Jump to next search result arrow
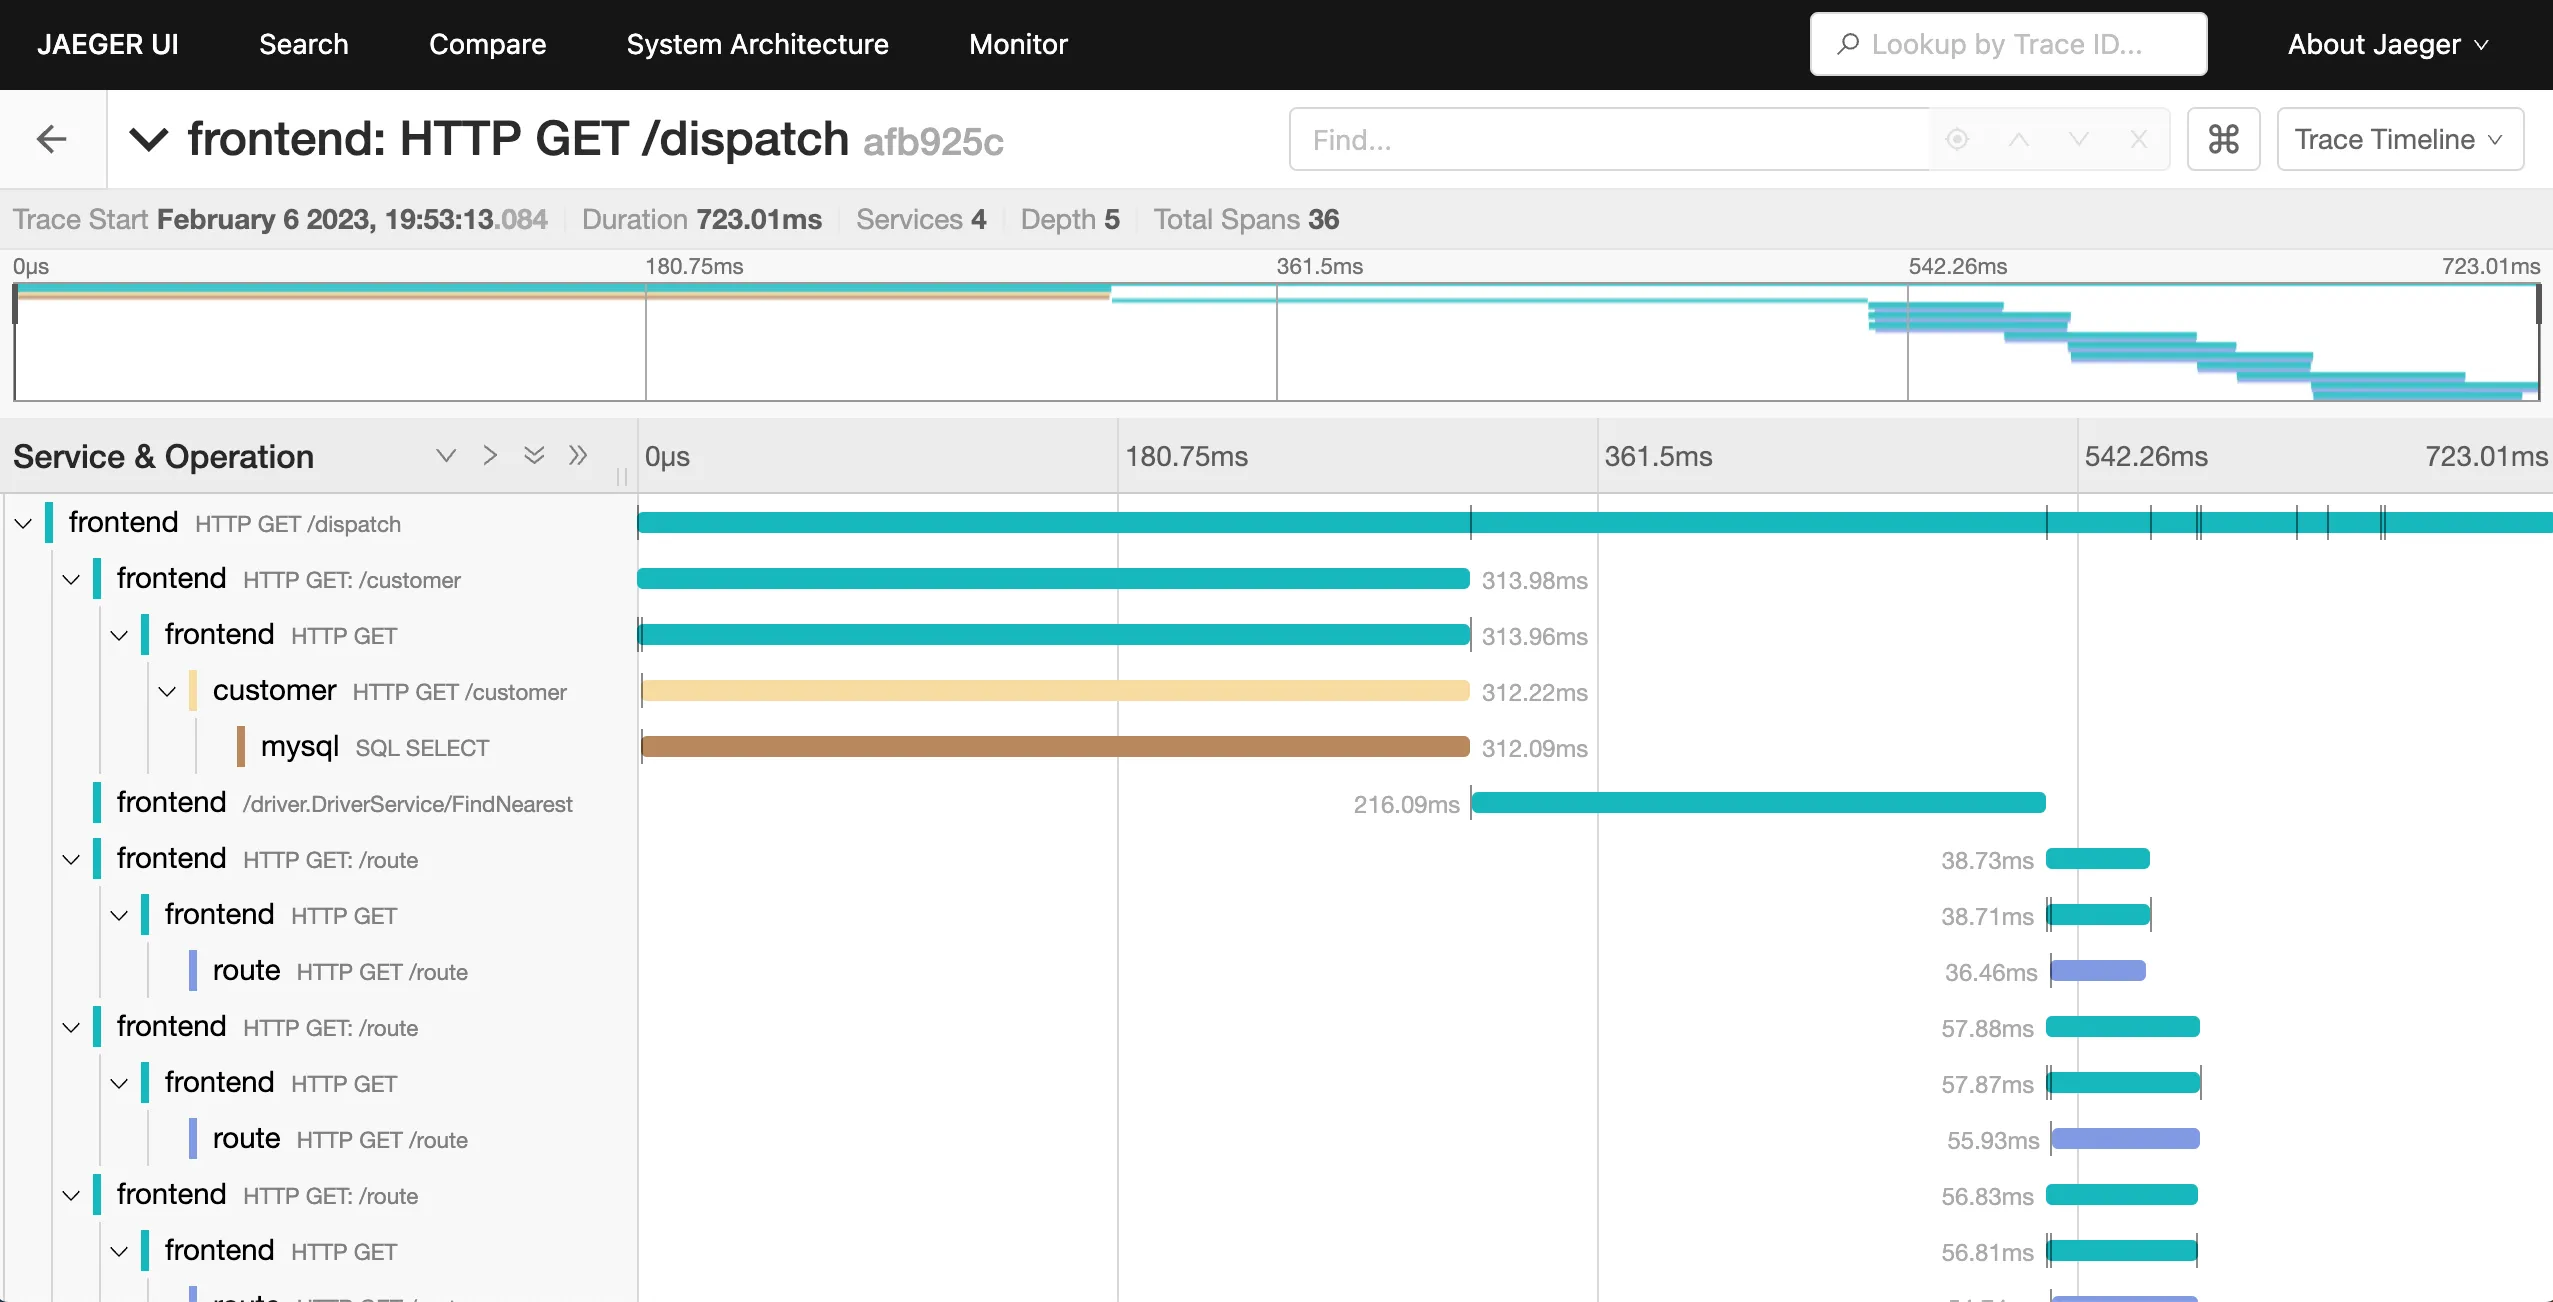 (2079, 139)
